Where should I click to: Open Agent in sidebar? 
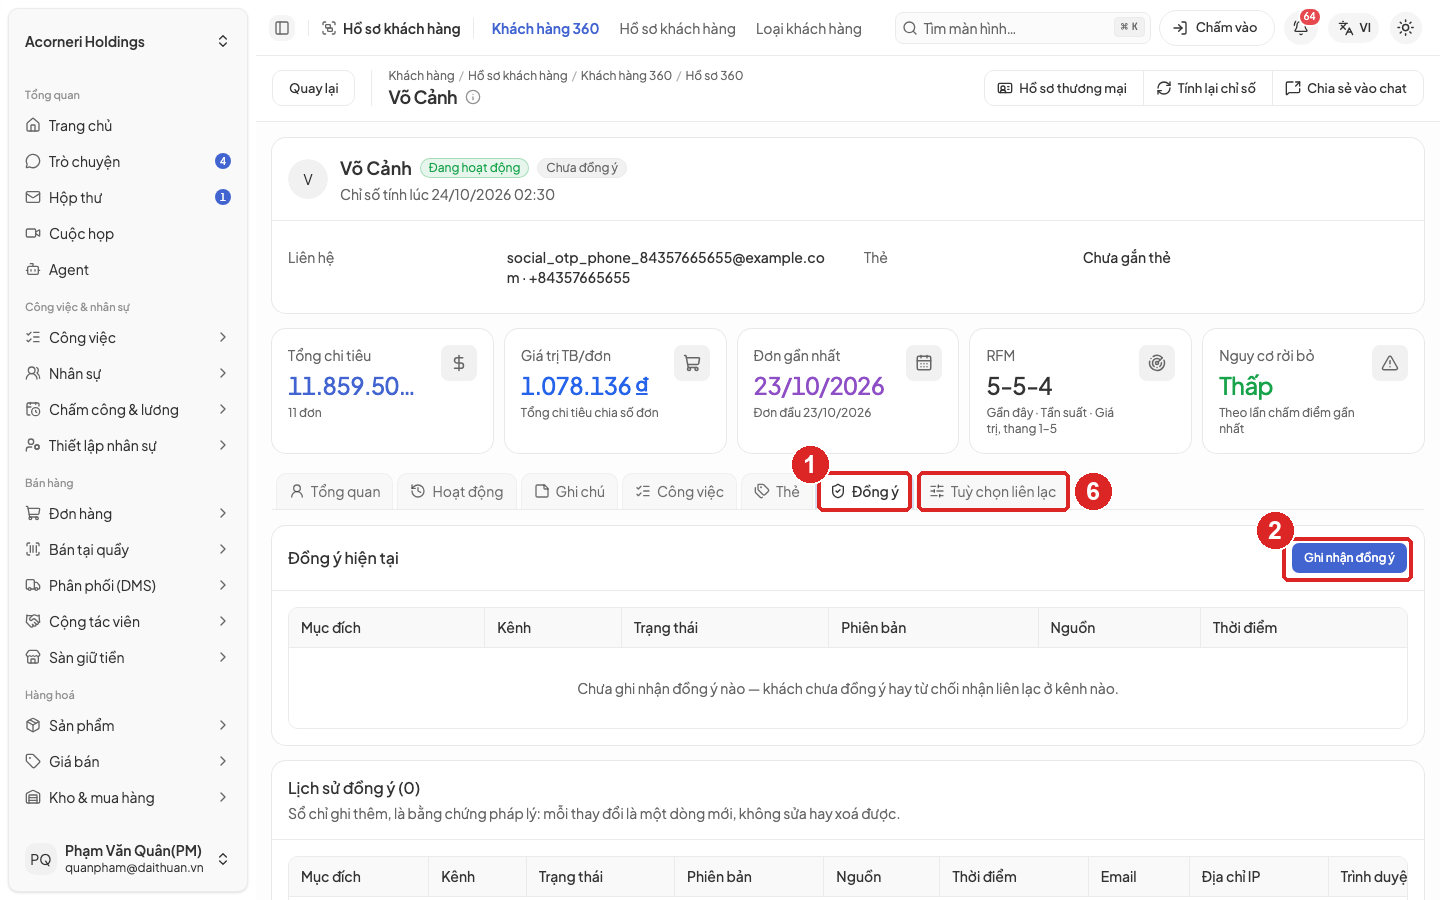click(128, 270)
